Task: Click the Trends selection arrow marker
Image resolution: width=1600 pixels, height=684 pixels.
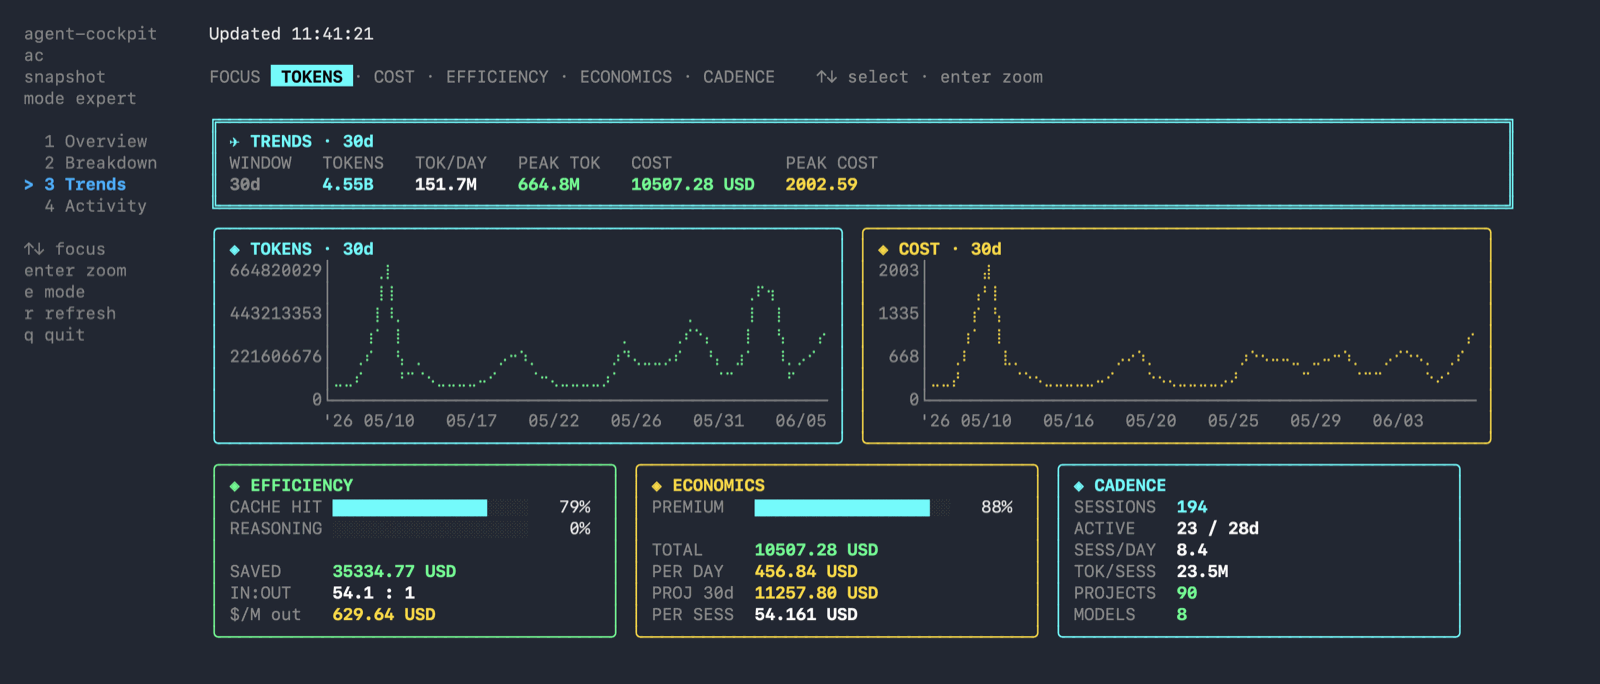Action: (x=29, y=185)
